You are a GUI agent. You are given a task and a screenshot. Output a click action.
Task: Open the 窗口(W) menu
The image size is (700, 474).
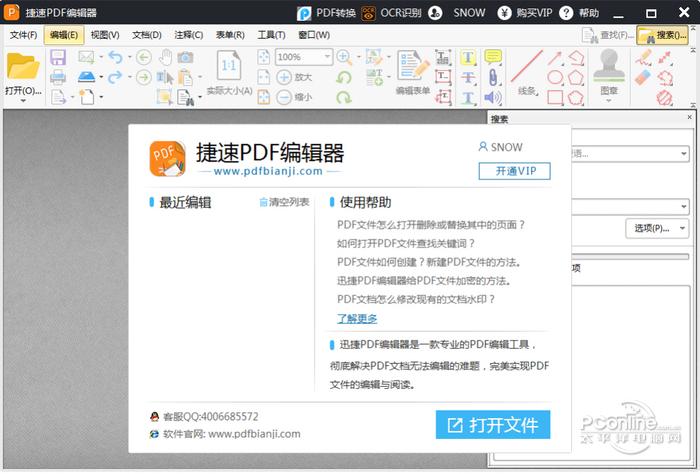(314, 35)
